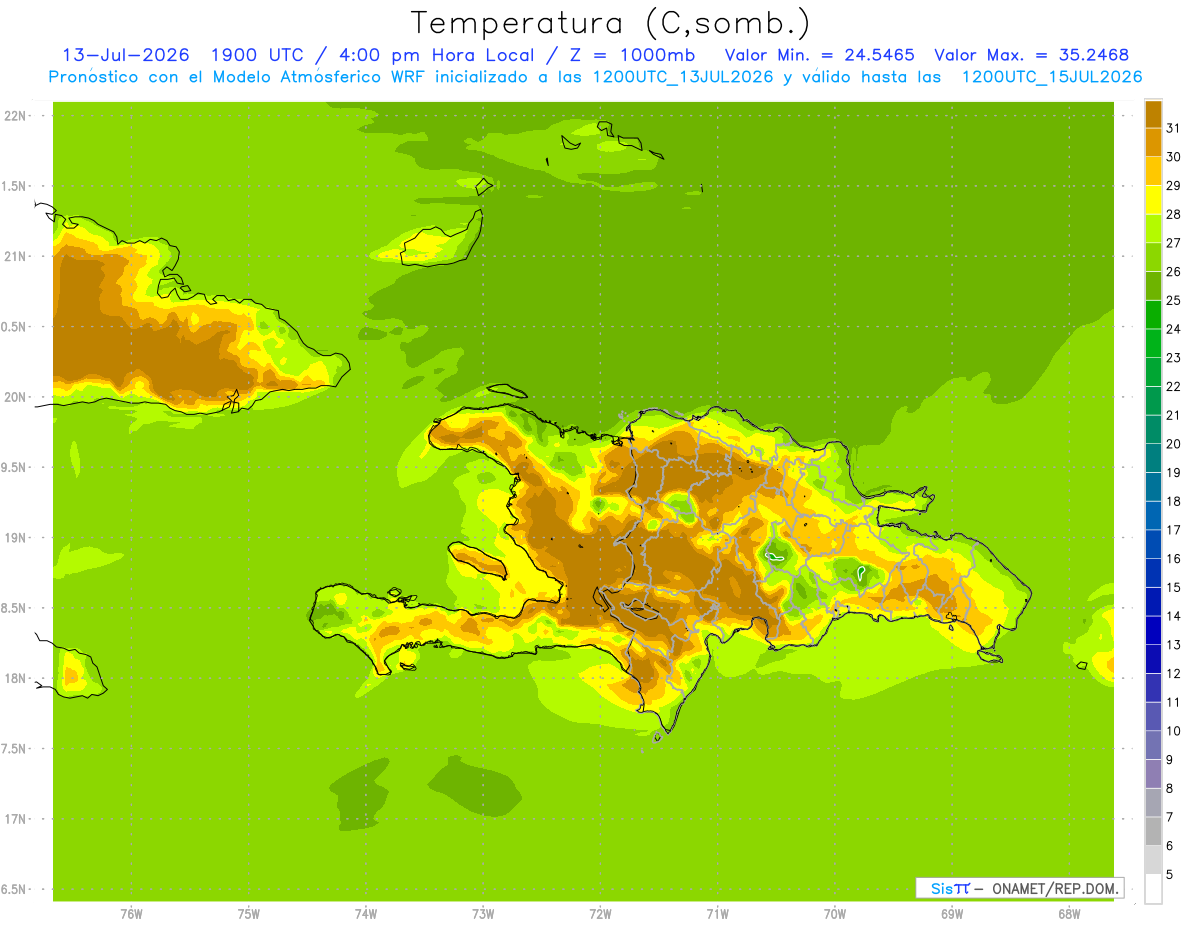The width and height of the screenshot is (1200, 927).
Task: Click the "17N" latitude axis label
Action: 16,819
